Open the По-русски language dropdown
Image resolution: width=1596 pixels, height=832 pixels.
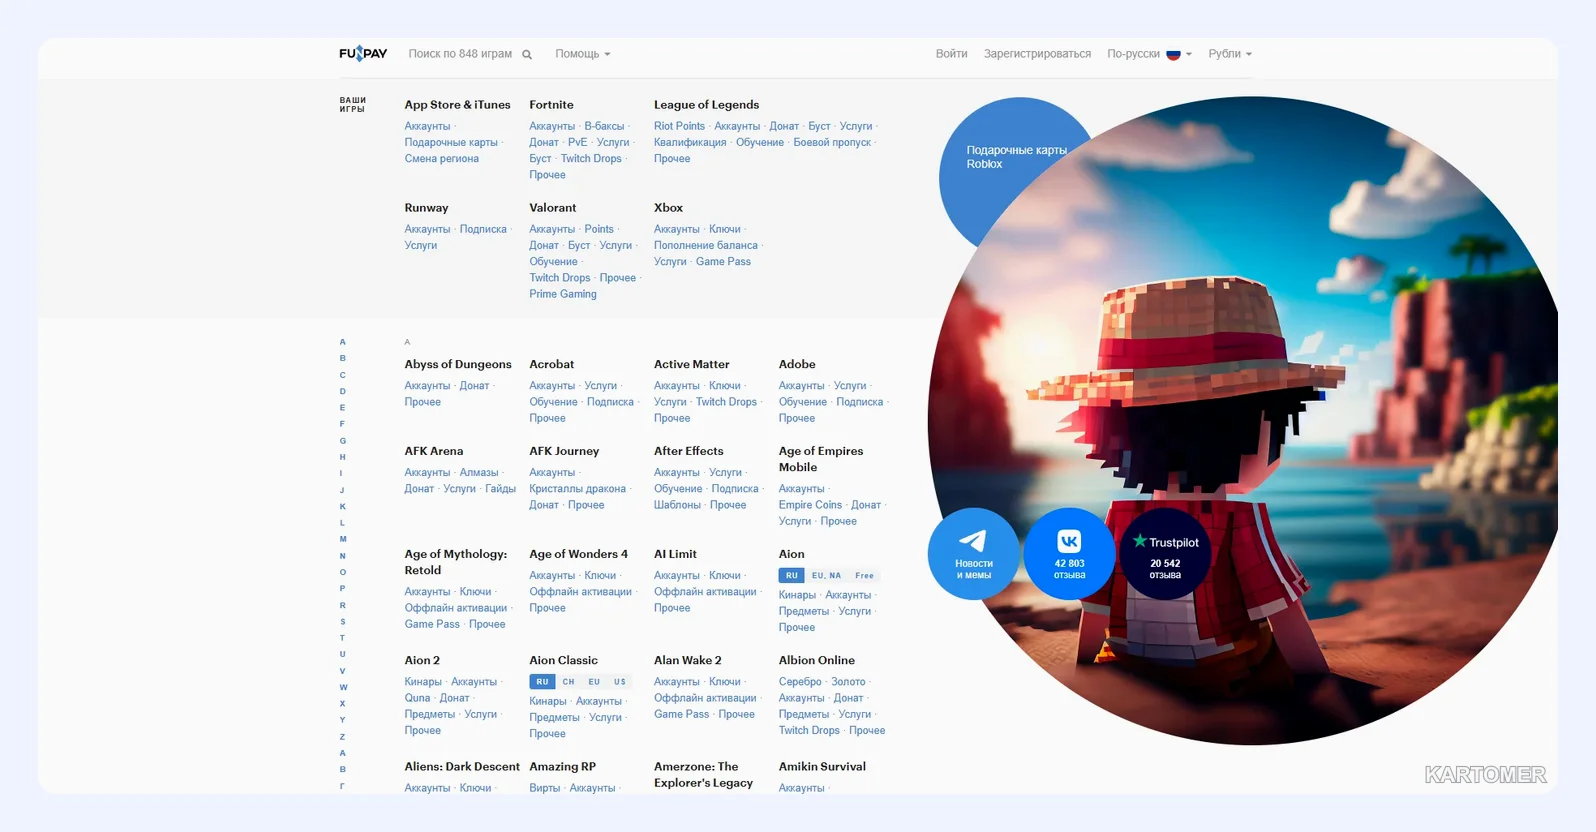(x=1149, y=54)
